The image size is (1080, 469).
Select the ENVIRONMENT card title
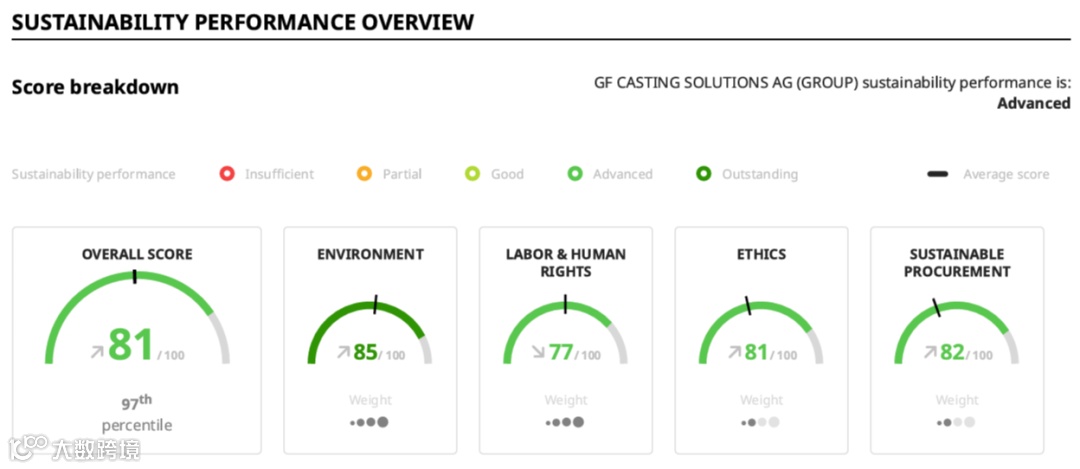[370, 255]
